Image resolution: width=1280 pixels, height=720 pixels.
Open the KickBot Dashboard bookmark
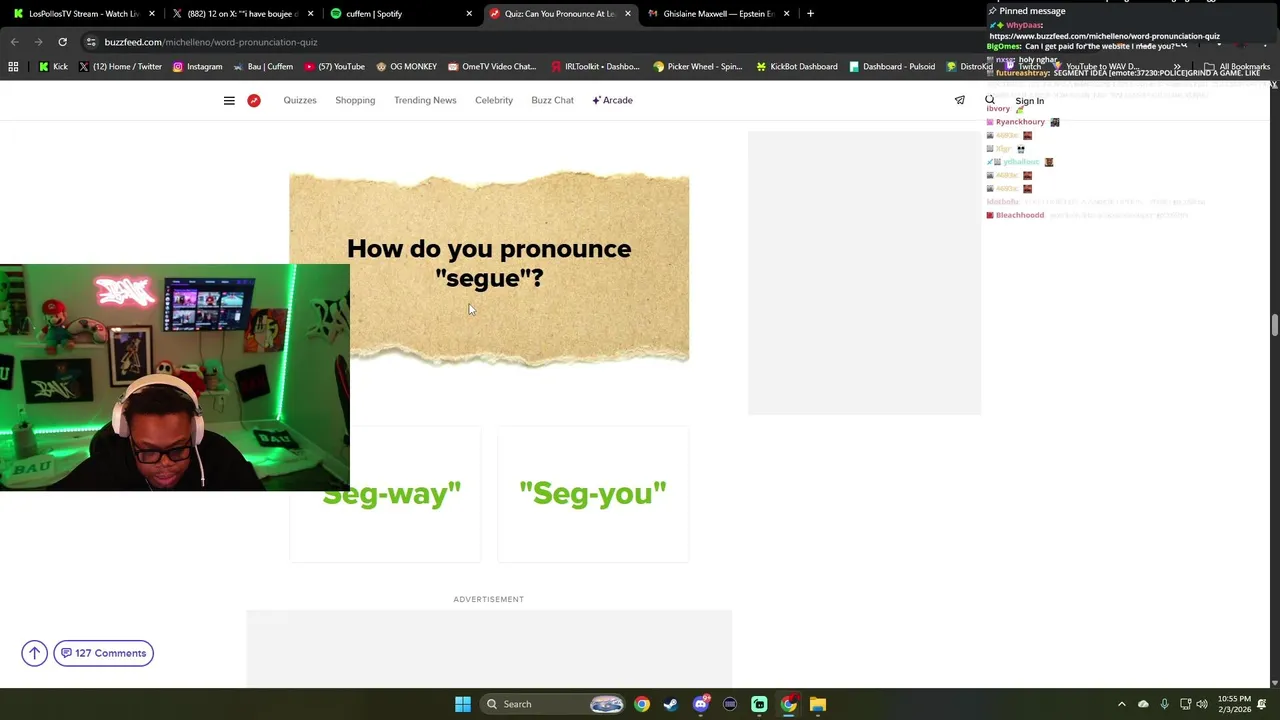point(797,67)
